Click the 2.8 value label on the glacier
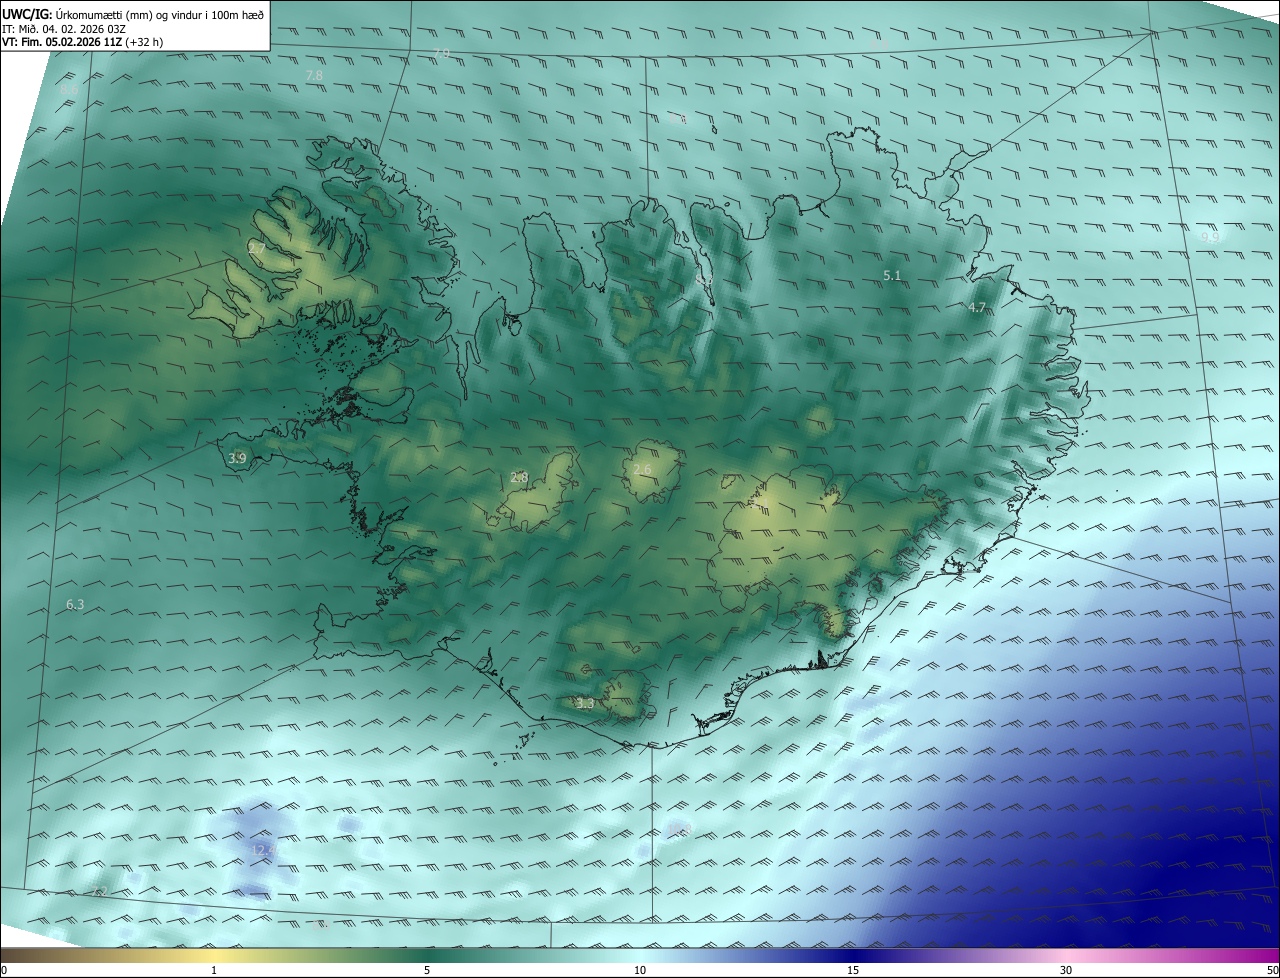 pos(519,478)
